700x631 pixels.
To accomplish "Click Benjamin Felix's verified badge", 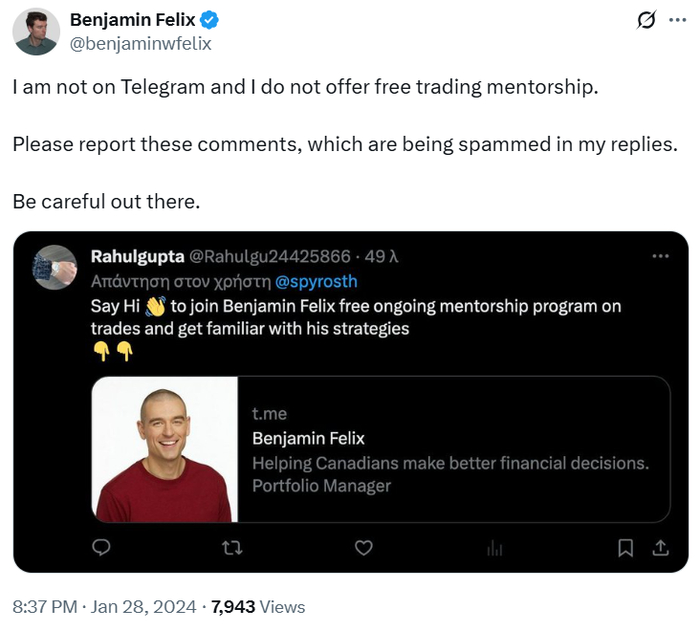I will point(210,20).
